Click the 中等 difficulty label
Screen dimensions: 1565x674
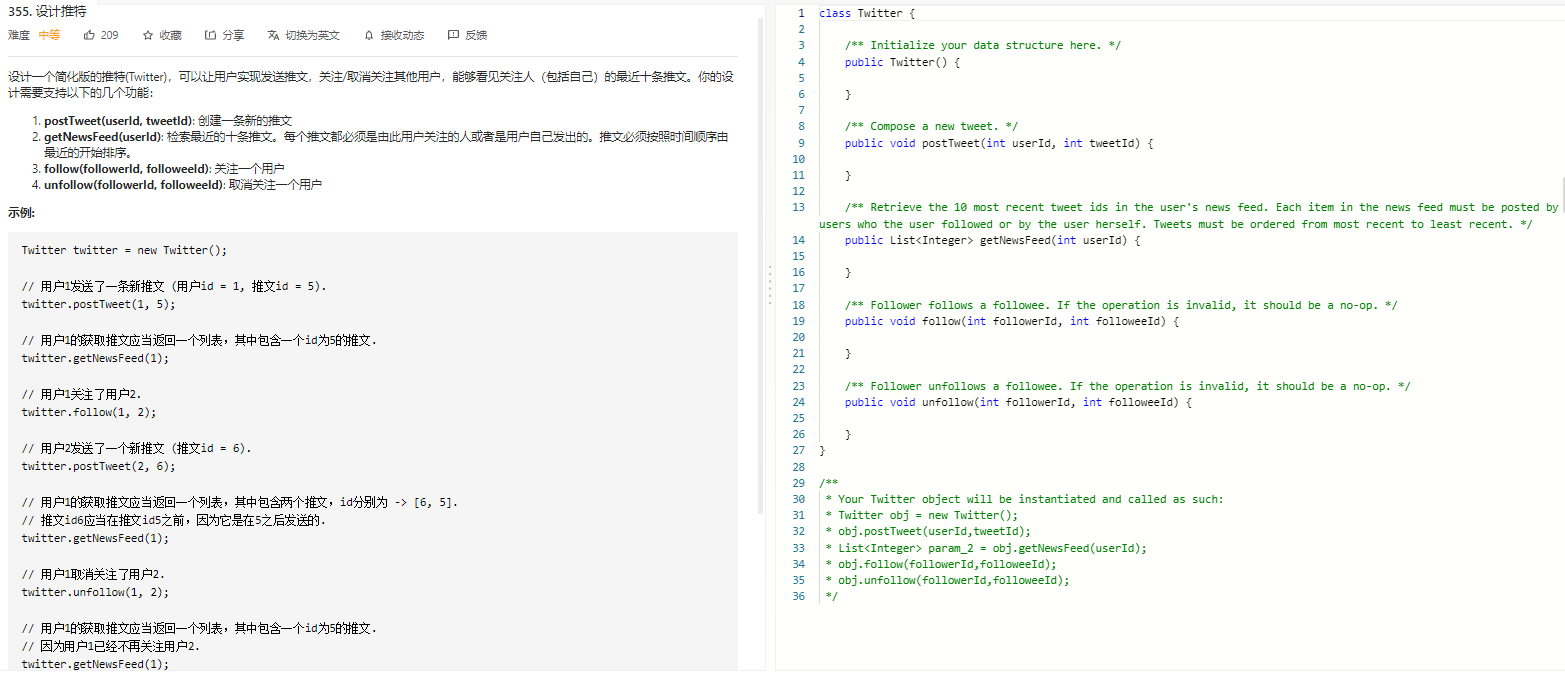point(49,35)
